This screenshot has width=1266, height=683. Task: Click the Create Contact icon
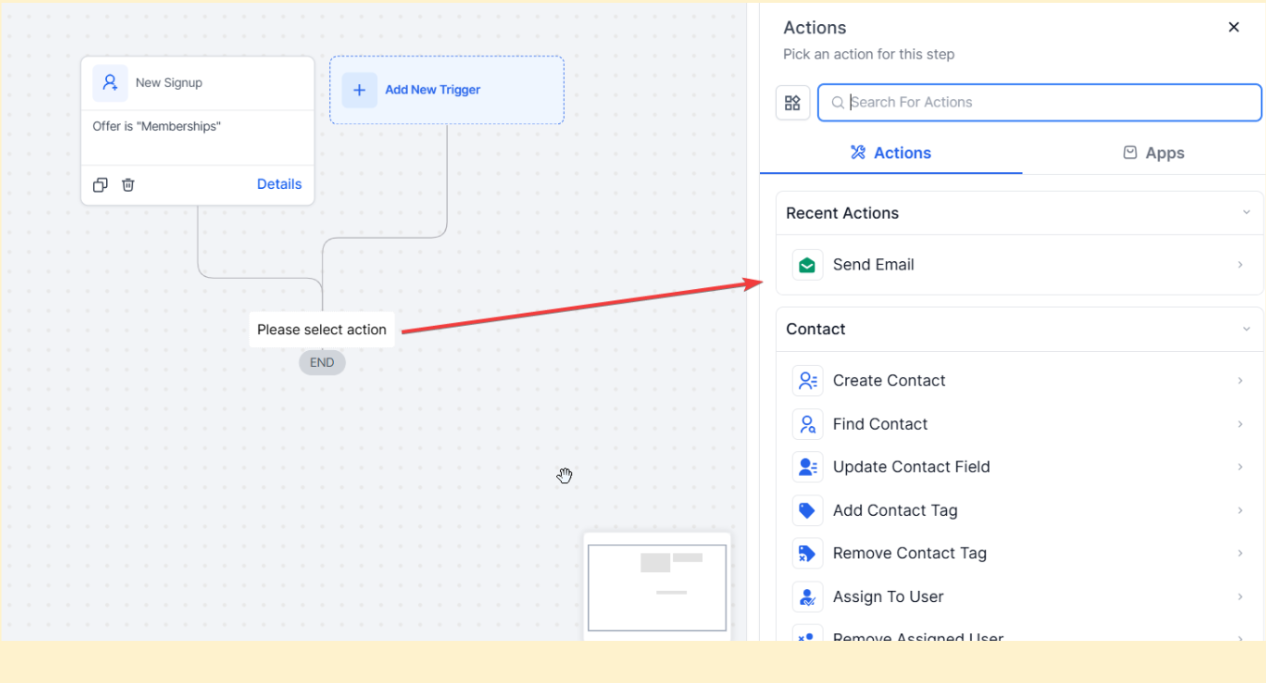tap(807, 381)
